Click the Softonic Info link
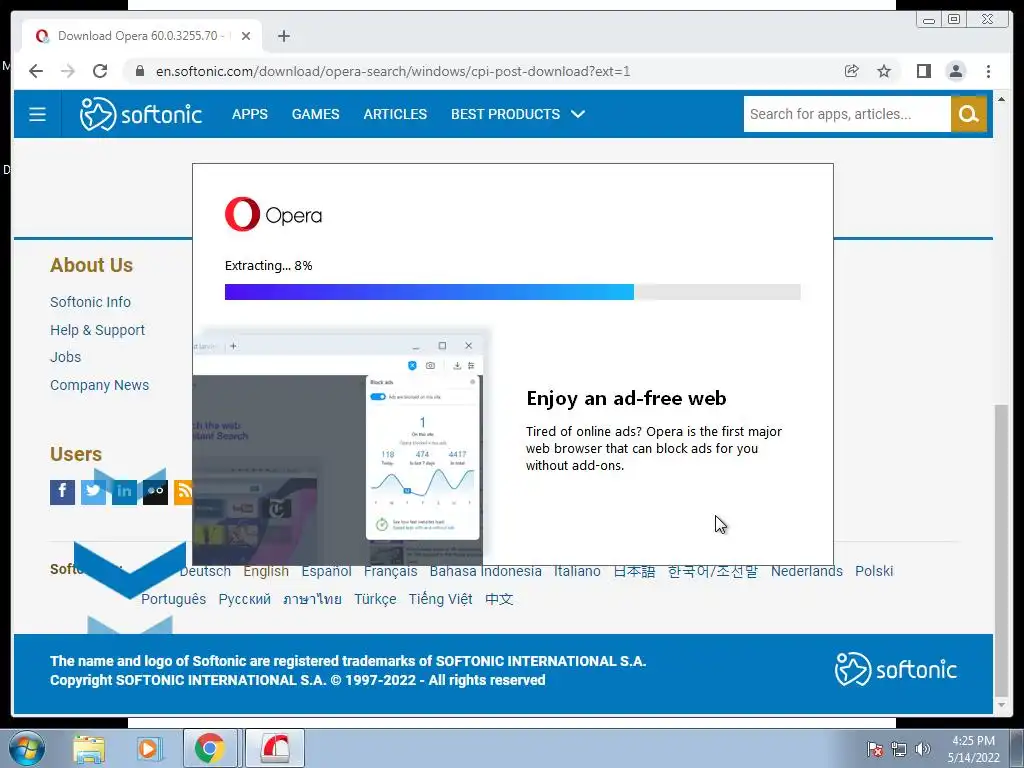This screenshot has width=1024, height=768. tap(90, 302)
